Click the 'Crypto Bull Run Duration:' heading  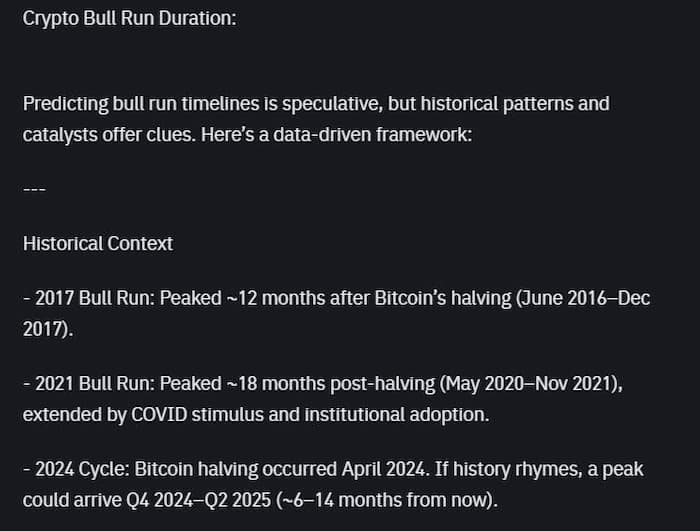(x=129, y=19)
